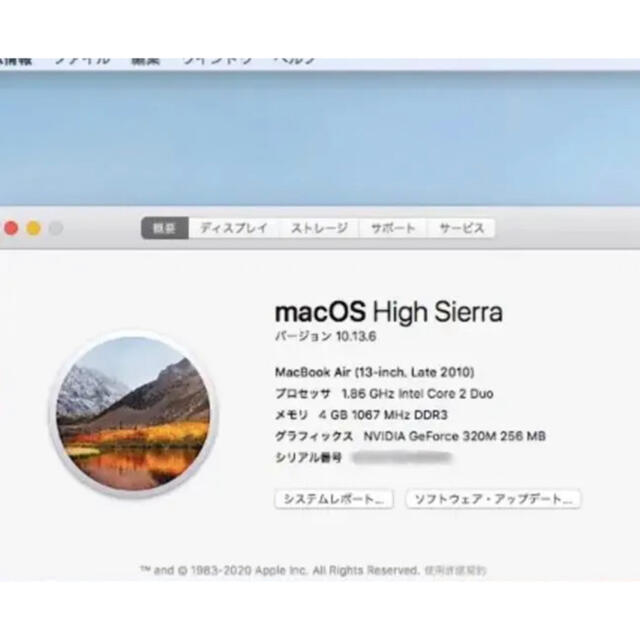Click the macOS High Sierra heading
640x640 pixels.
point(389,312)
